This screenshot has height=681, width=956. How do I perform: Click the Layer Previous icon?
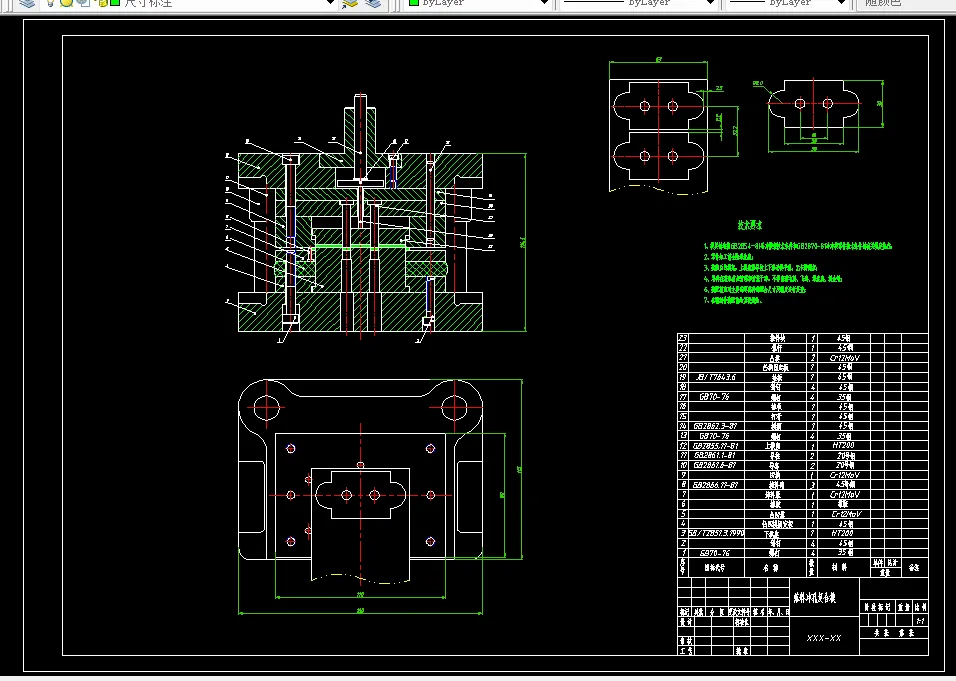[x=373, y=3]
